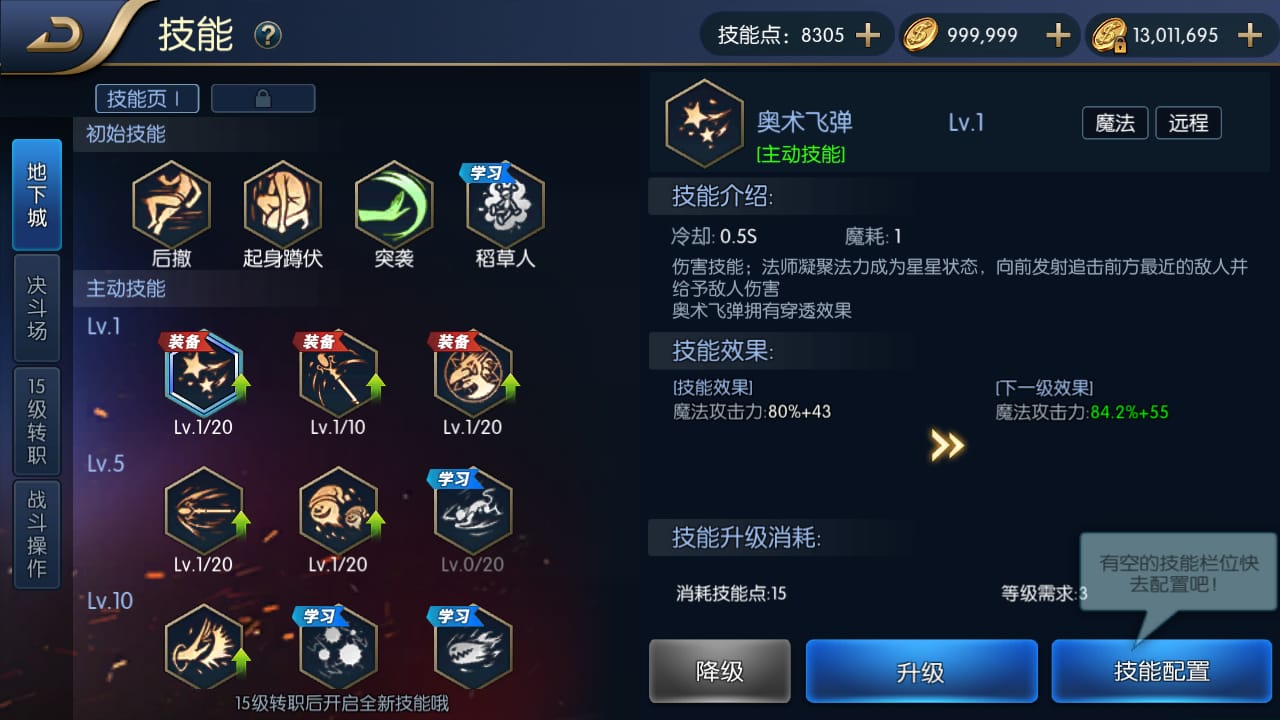Add gold coins via plus button
The width and height of the screenshot is (1280, 720).
(1058, 36)
